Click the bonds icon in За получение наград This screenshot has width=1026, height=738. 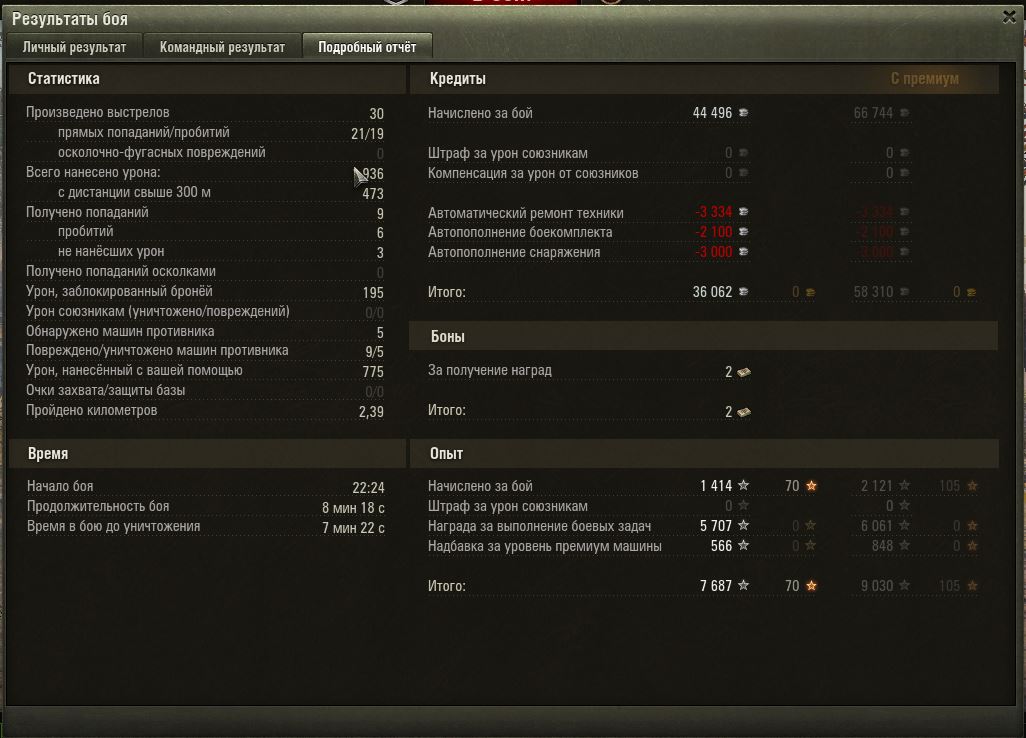click(x=744, y=372)
